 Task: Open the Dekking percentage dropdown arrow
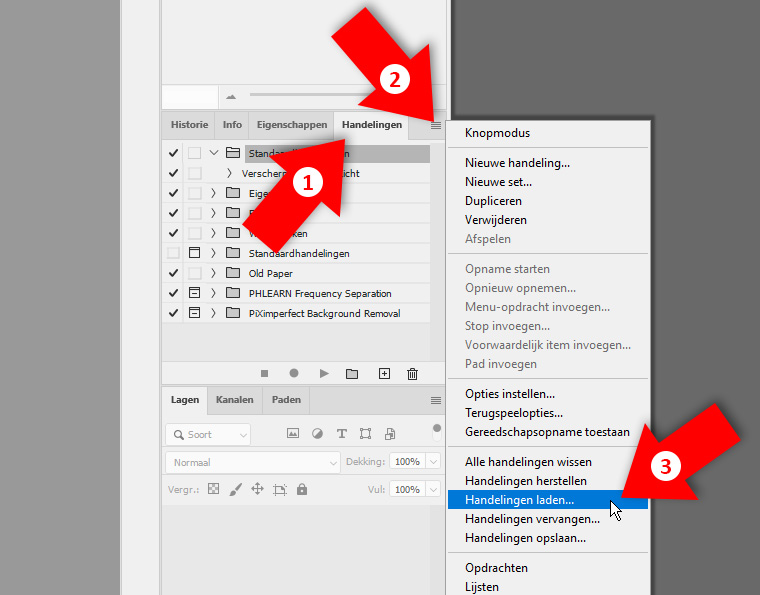coord(433,463)
